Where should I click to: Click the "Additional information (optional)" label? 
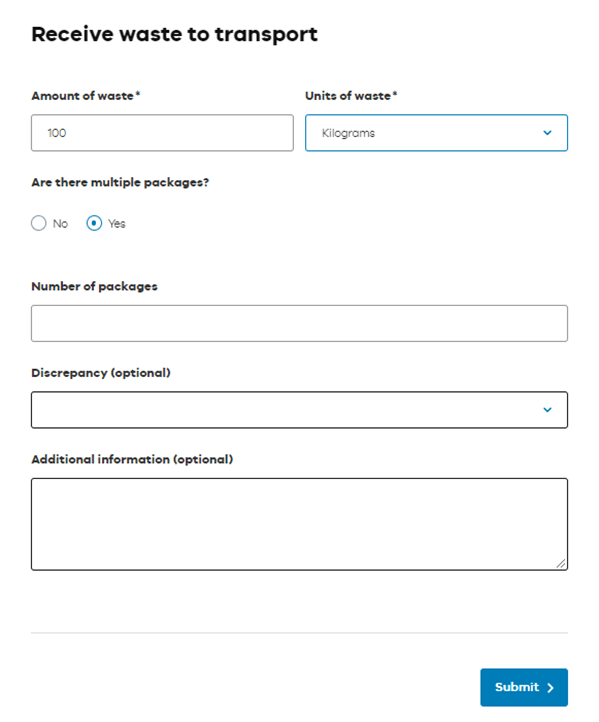point(132,460)
